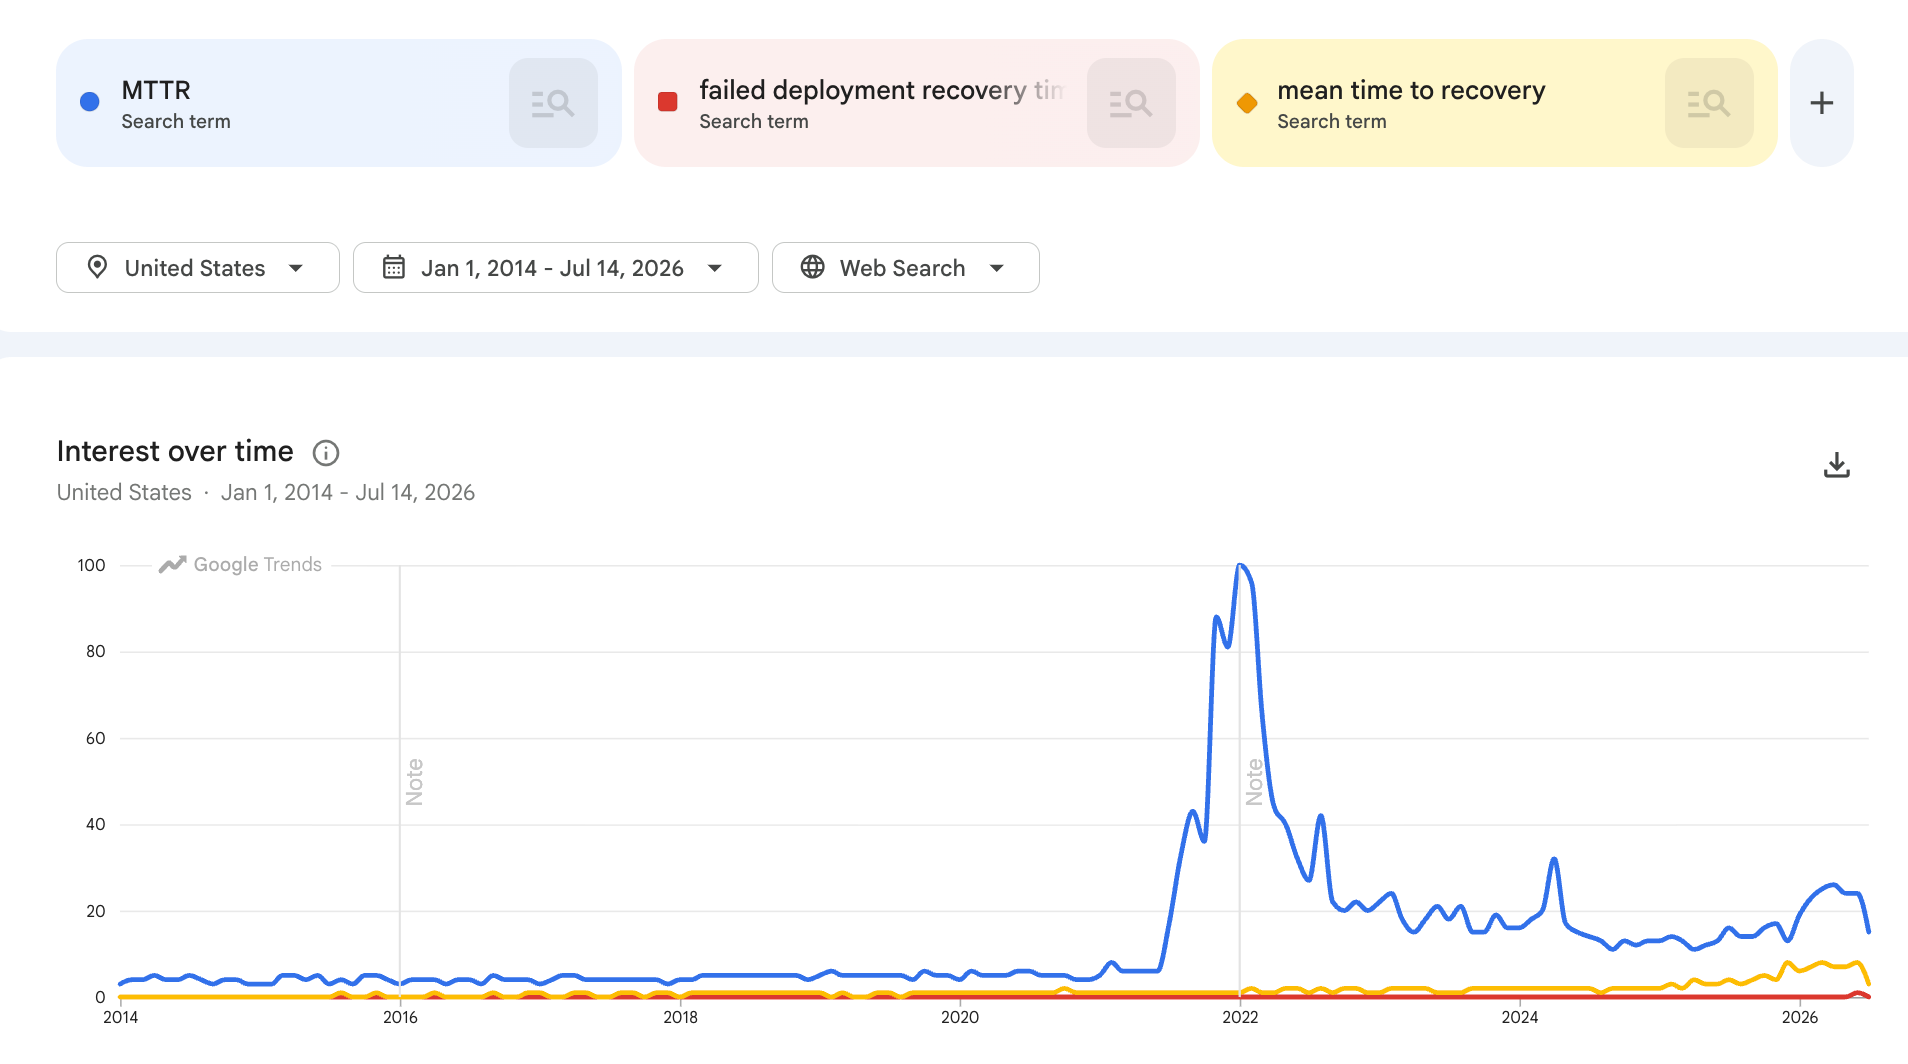Screen dimensions: 1908x1064
Task: Click the explore icon on MTTR card
Action: tap(553, 103)
